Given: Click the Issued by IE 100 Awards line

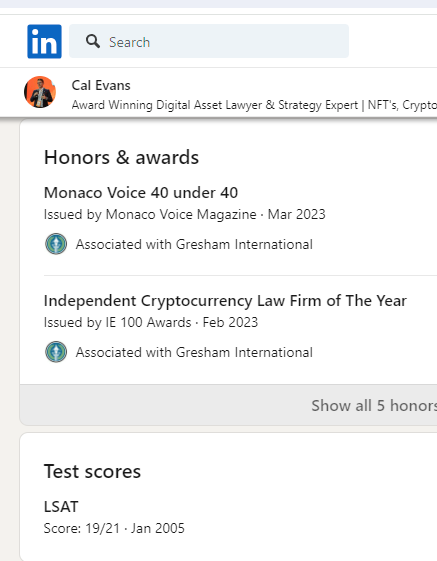Looking at the screenshot, I should (x=151, y=322).
